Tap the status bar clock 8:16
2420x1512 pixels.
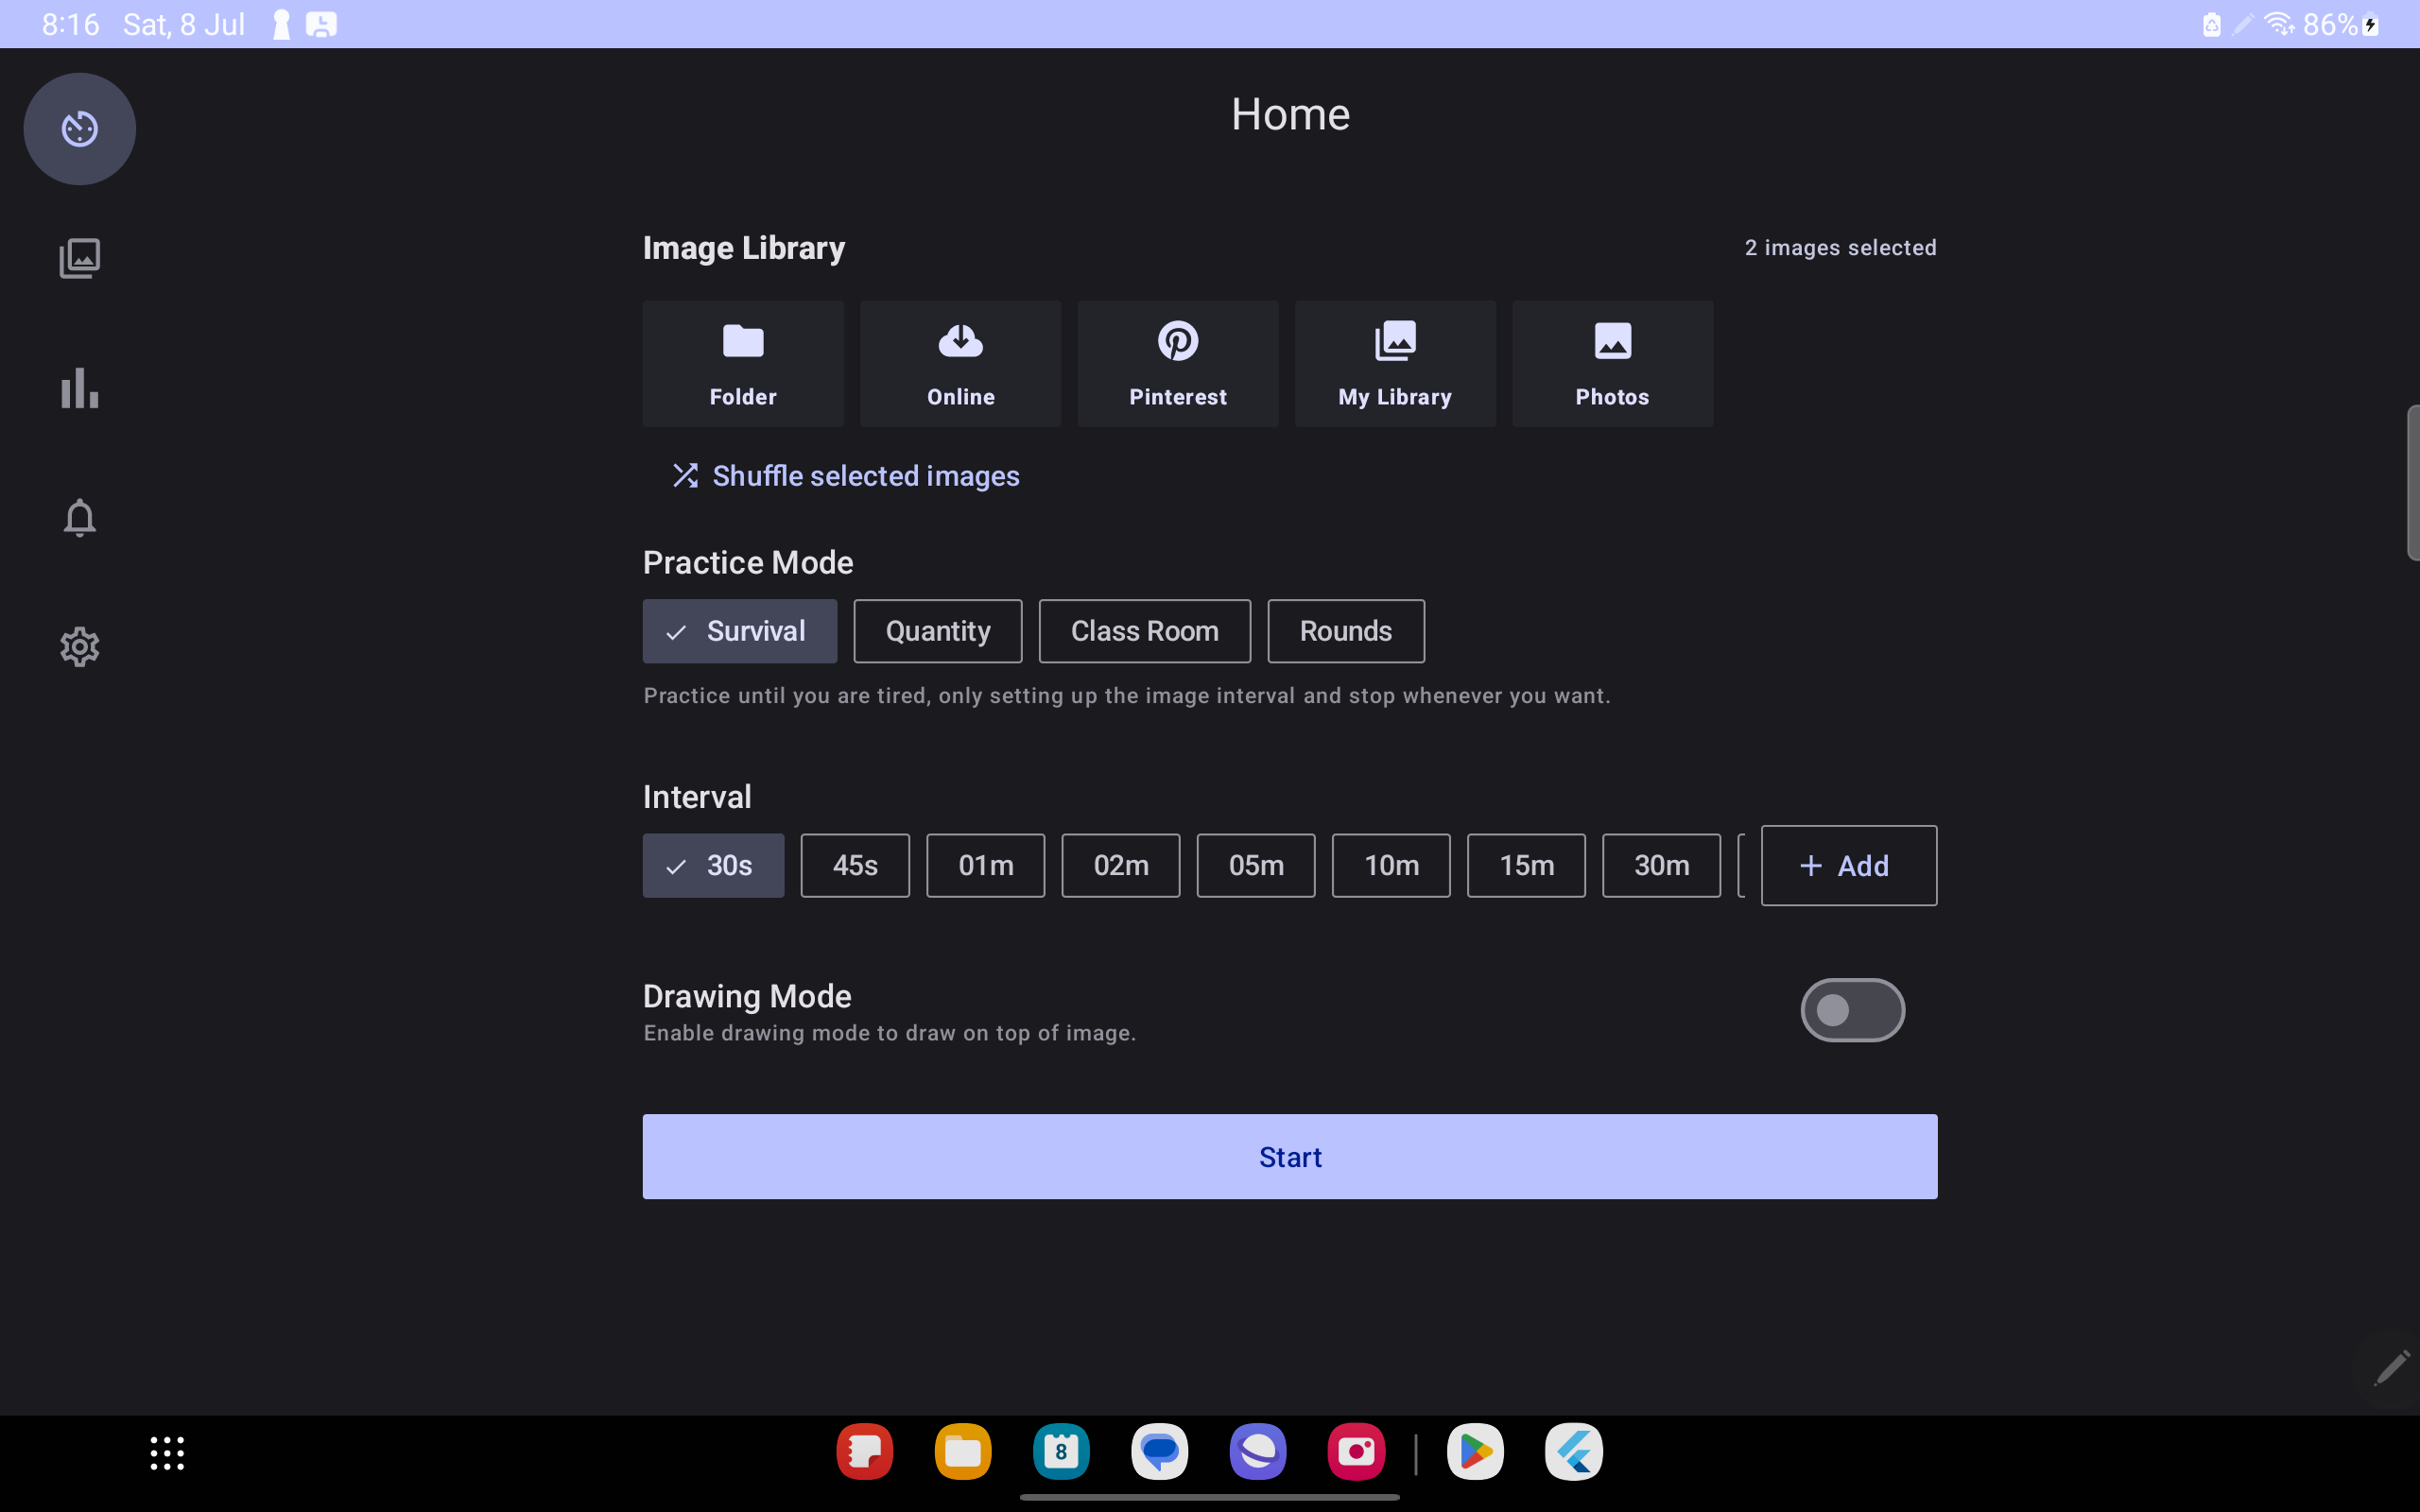[x=70, y=24]
